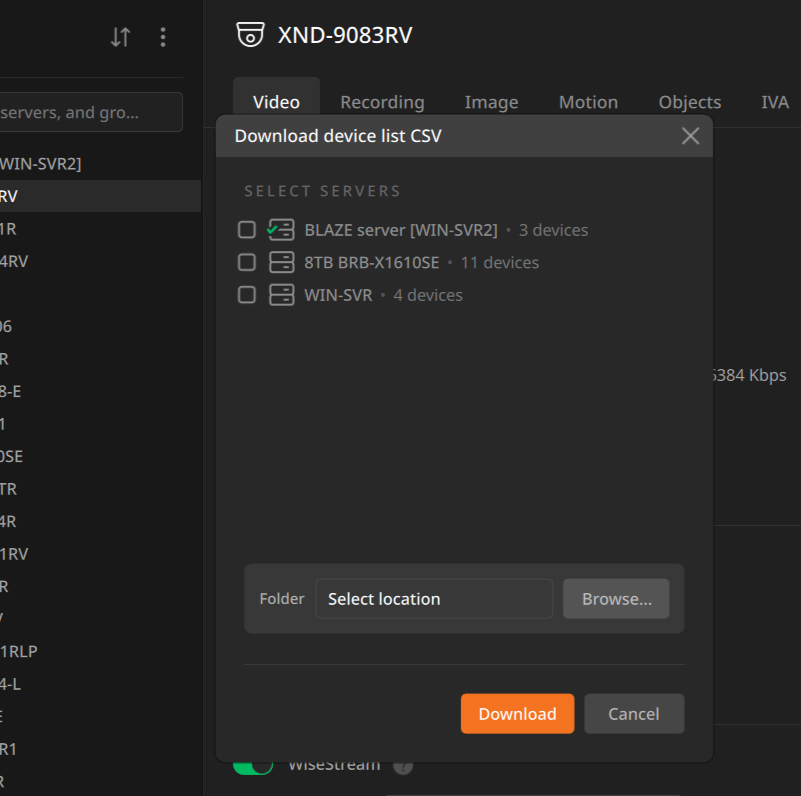The width and height of the screenshot is (801, 796).
Task: Click the XND-9083RV dome camera icon
Action: [x=250, y=35]
